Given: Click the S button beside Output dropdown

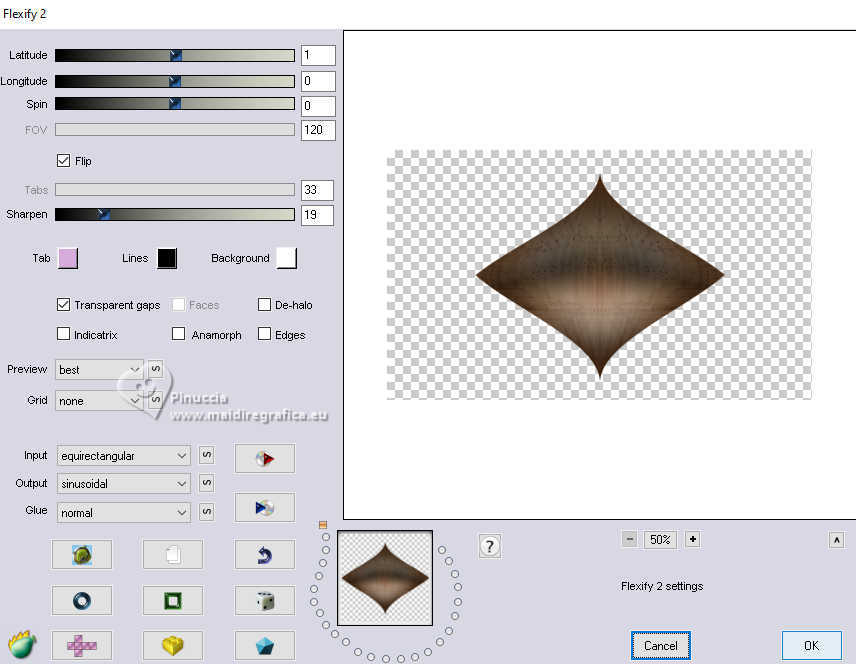Looking at the screenshot, I should pyautogui.click(x=206, y=483).
